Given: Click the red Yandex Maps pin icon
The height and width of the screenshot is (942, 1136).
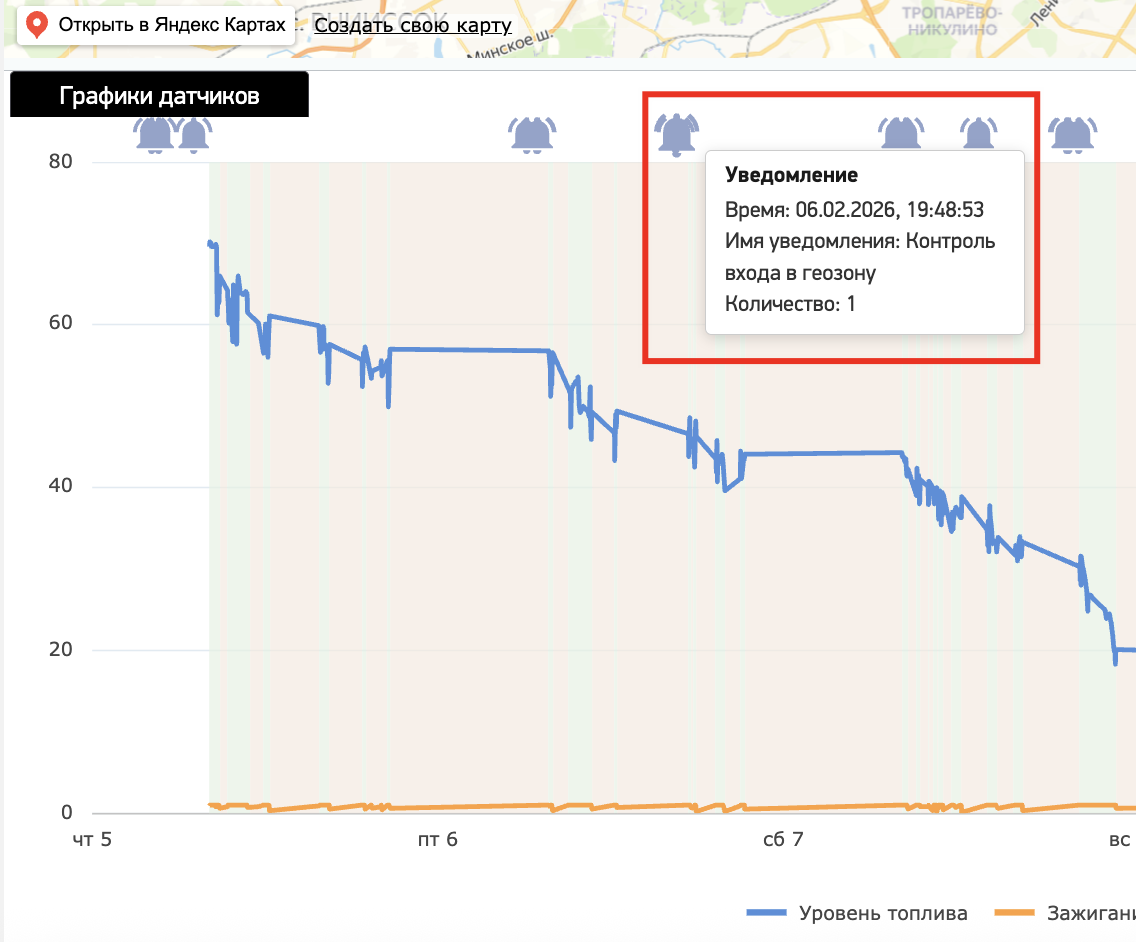Looking at the screenshot, I should click(x=37, y=26).
